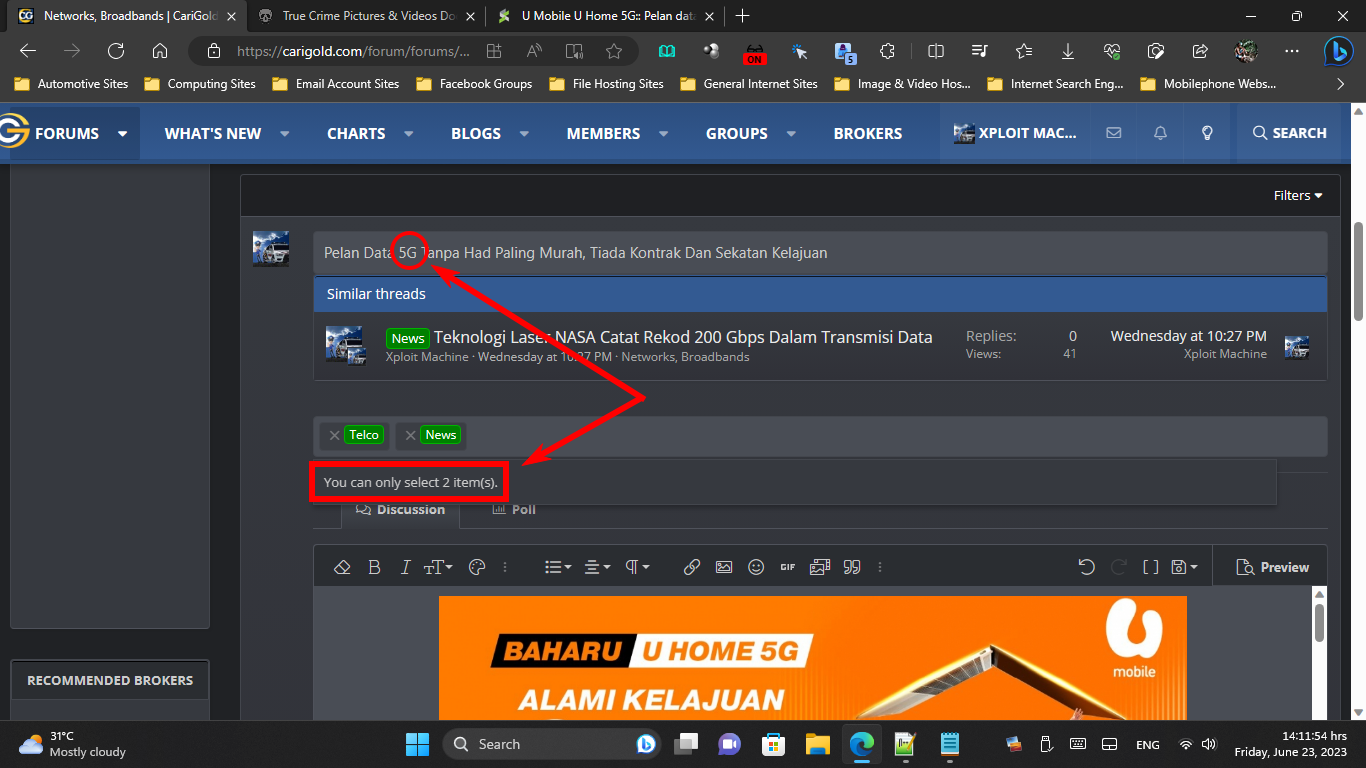Open the Bing Copilot sidebar button
Viewport: 1366px width, 768px height.
pos(1339,51)
